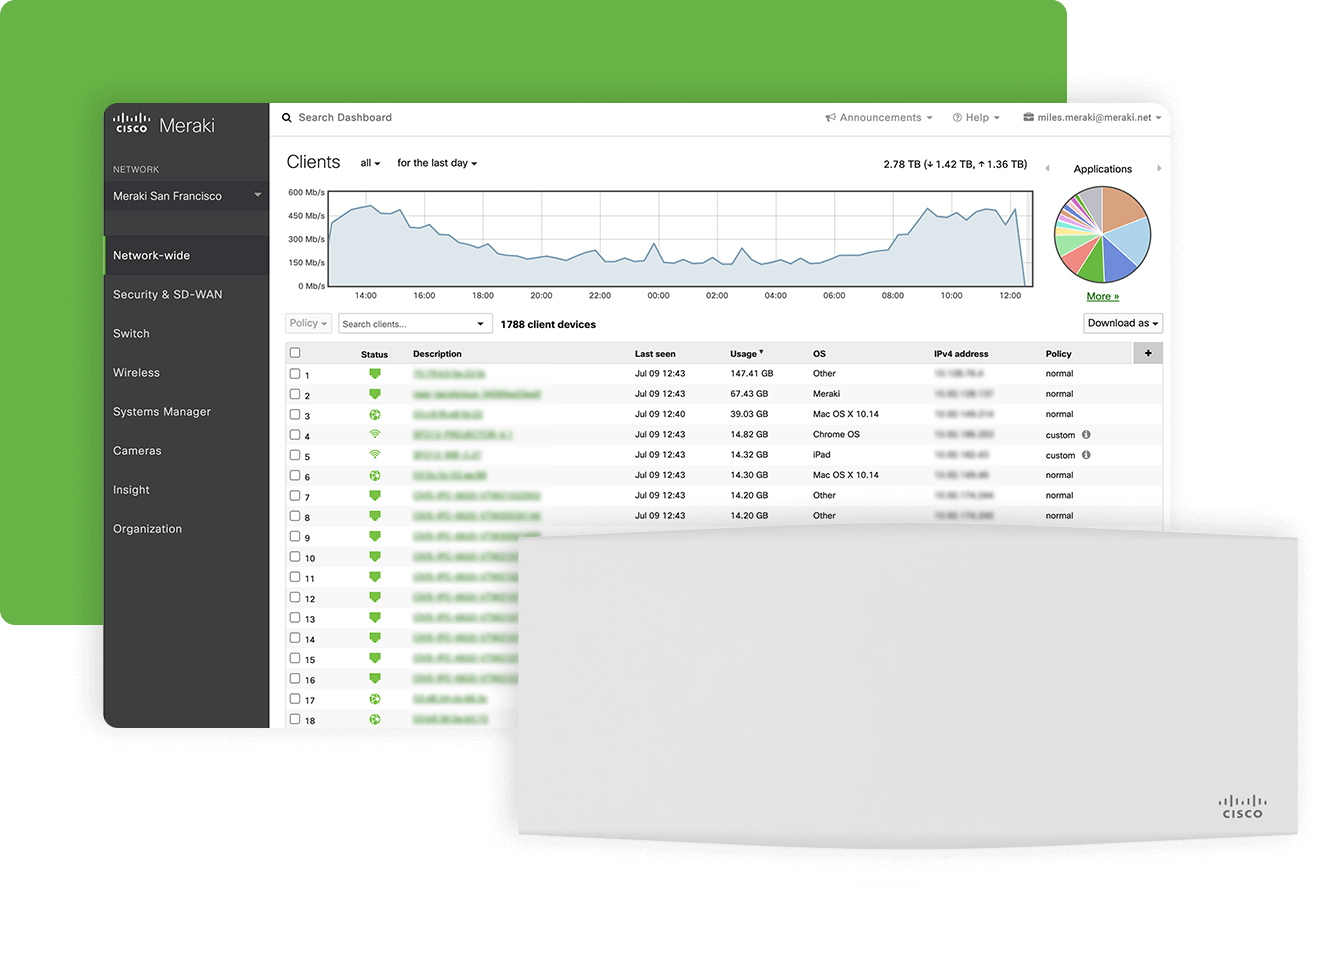
Task: Select the checkbox for client row 6
Action: coord(295,476)
